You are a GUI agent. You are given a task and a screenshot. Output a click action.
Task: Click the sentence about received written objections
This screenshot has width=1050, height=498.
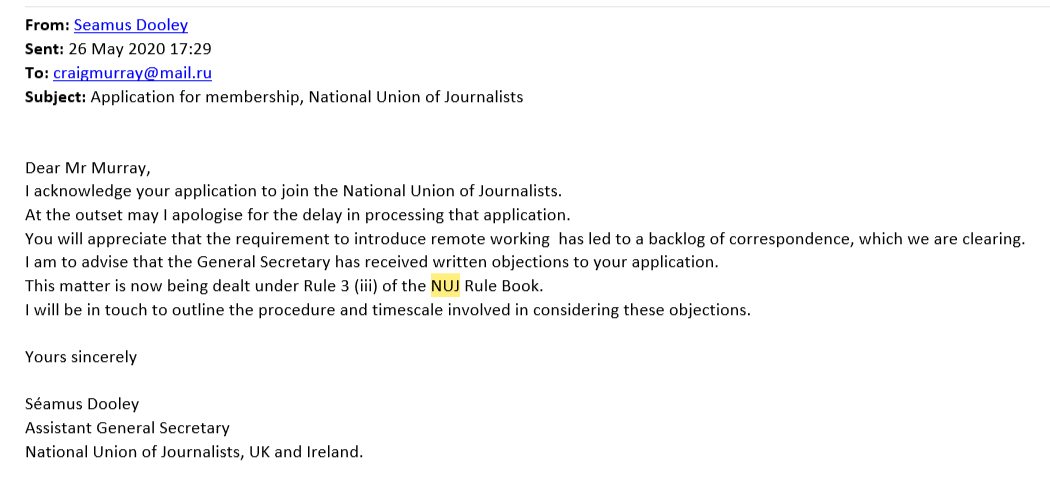point(372,262)
